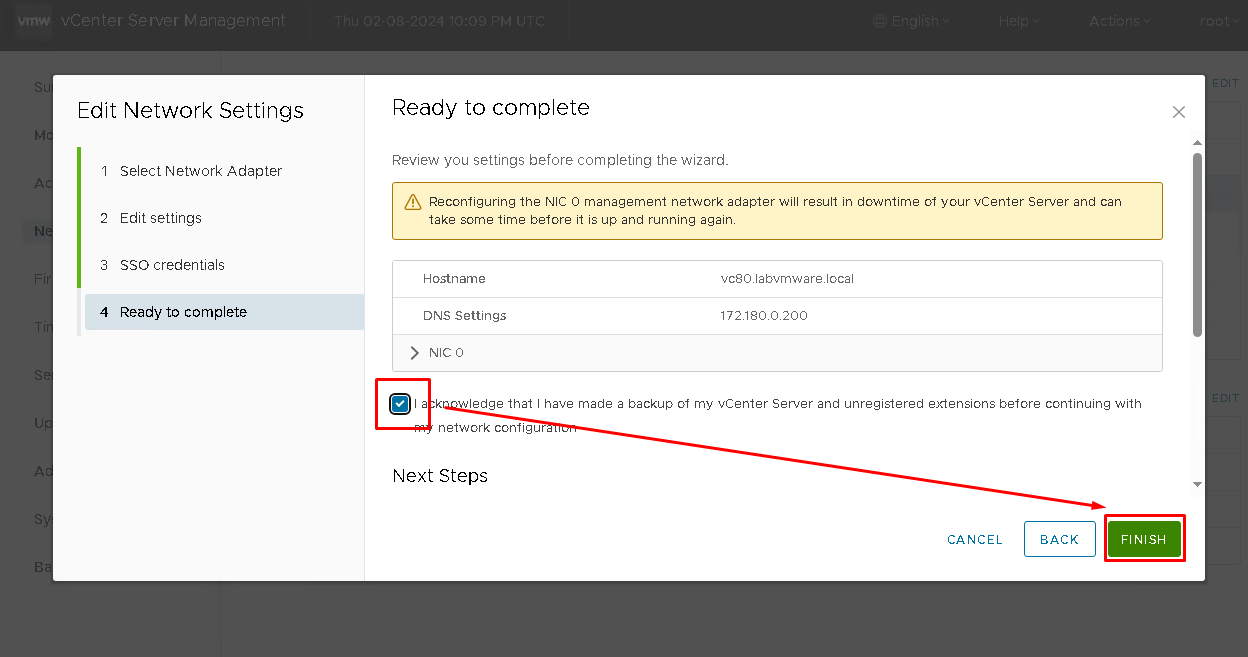The width and height of the screenshot is (1248, 657).
Task: Click the Ready to complete page heading
Action: point(491,108)
